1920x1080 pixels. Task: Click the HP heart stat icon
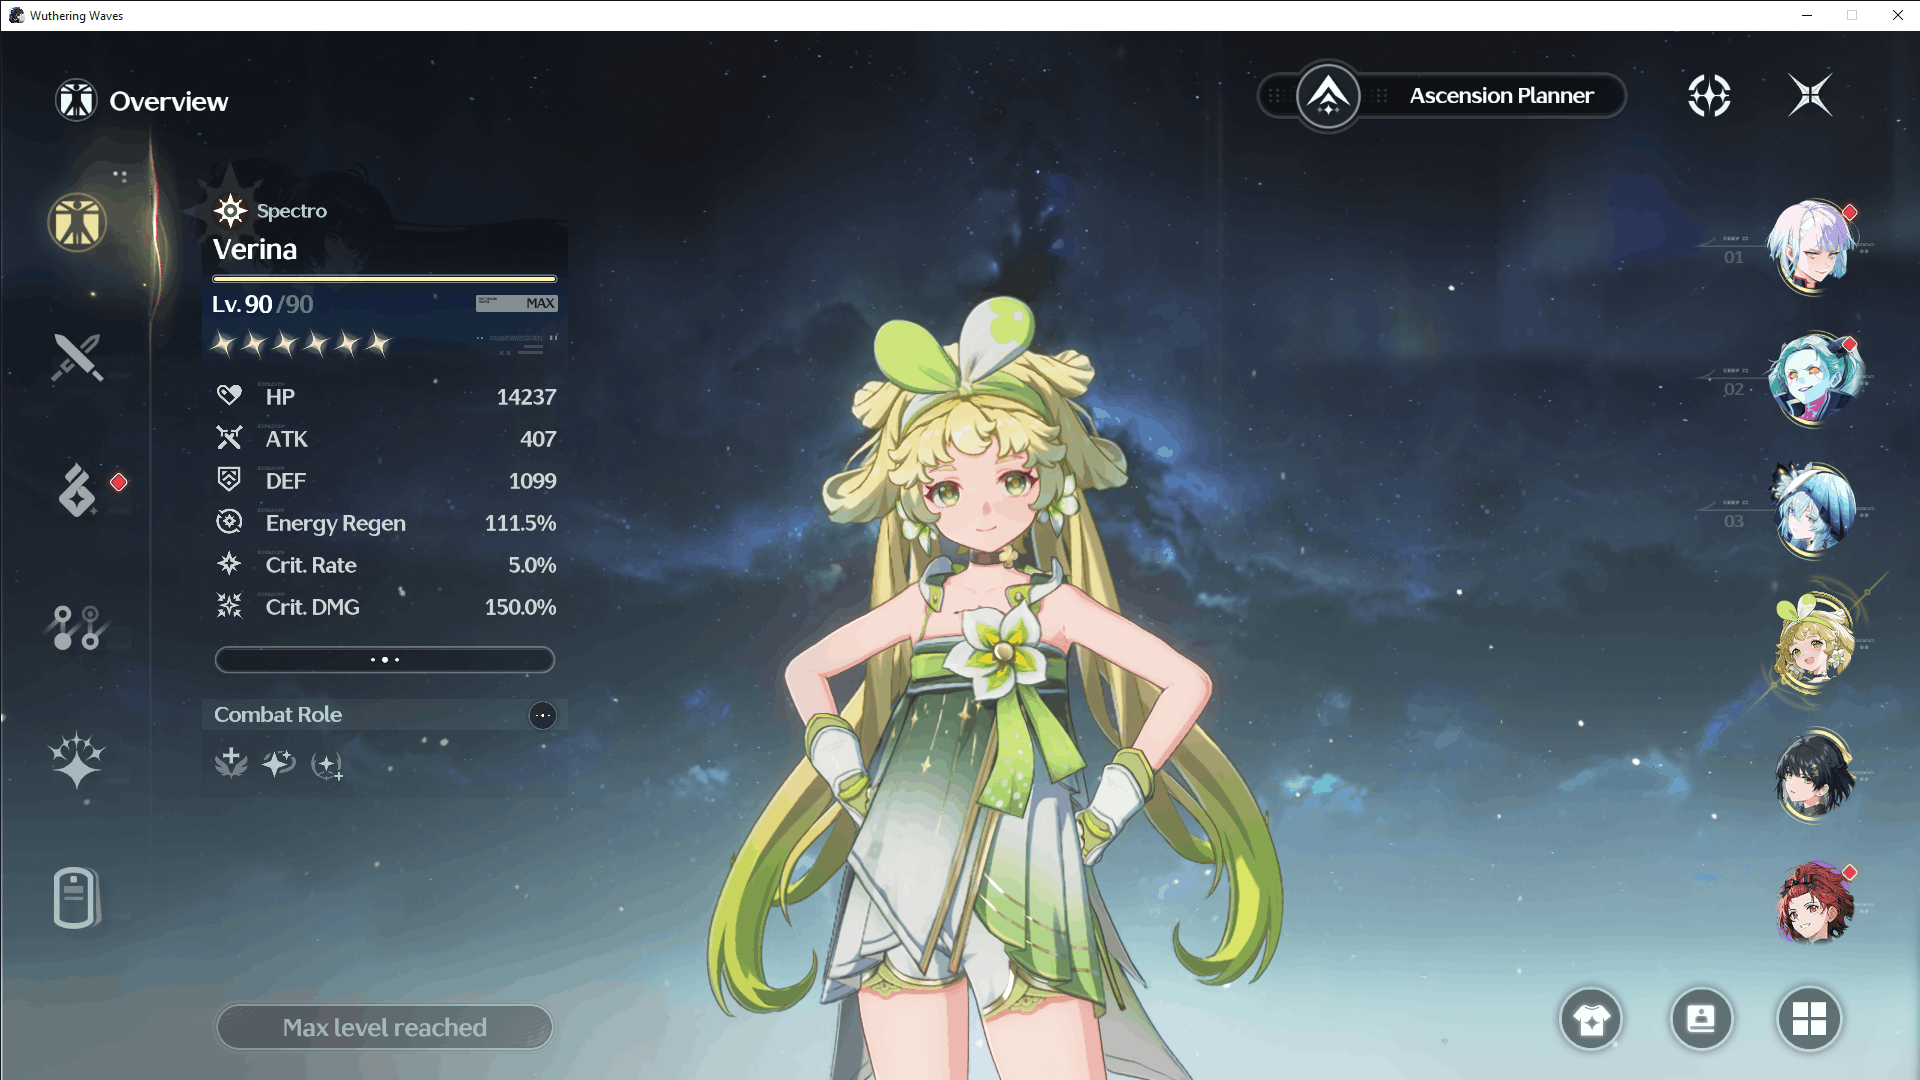click(x=229, y=396)
